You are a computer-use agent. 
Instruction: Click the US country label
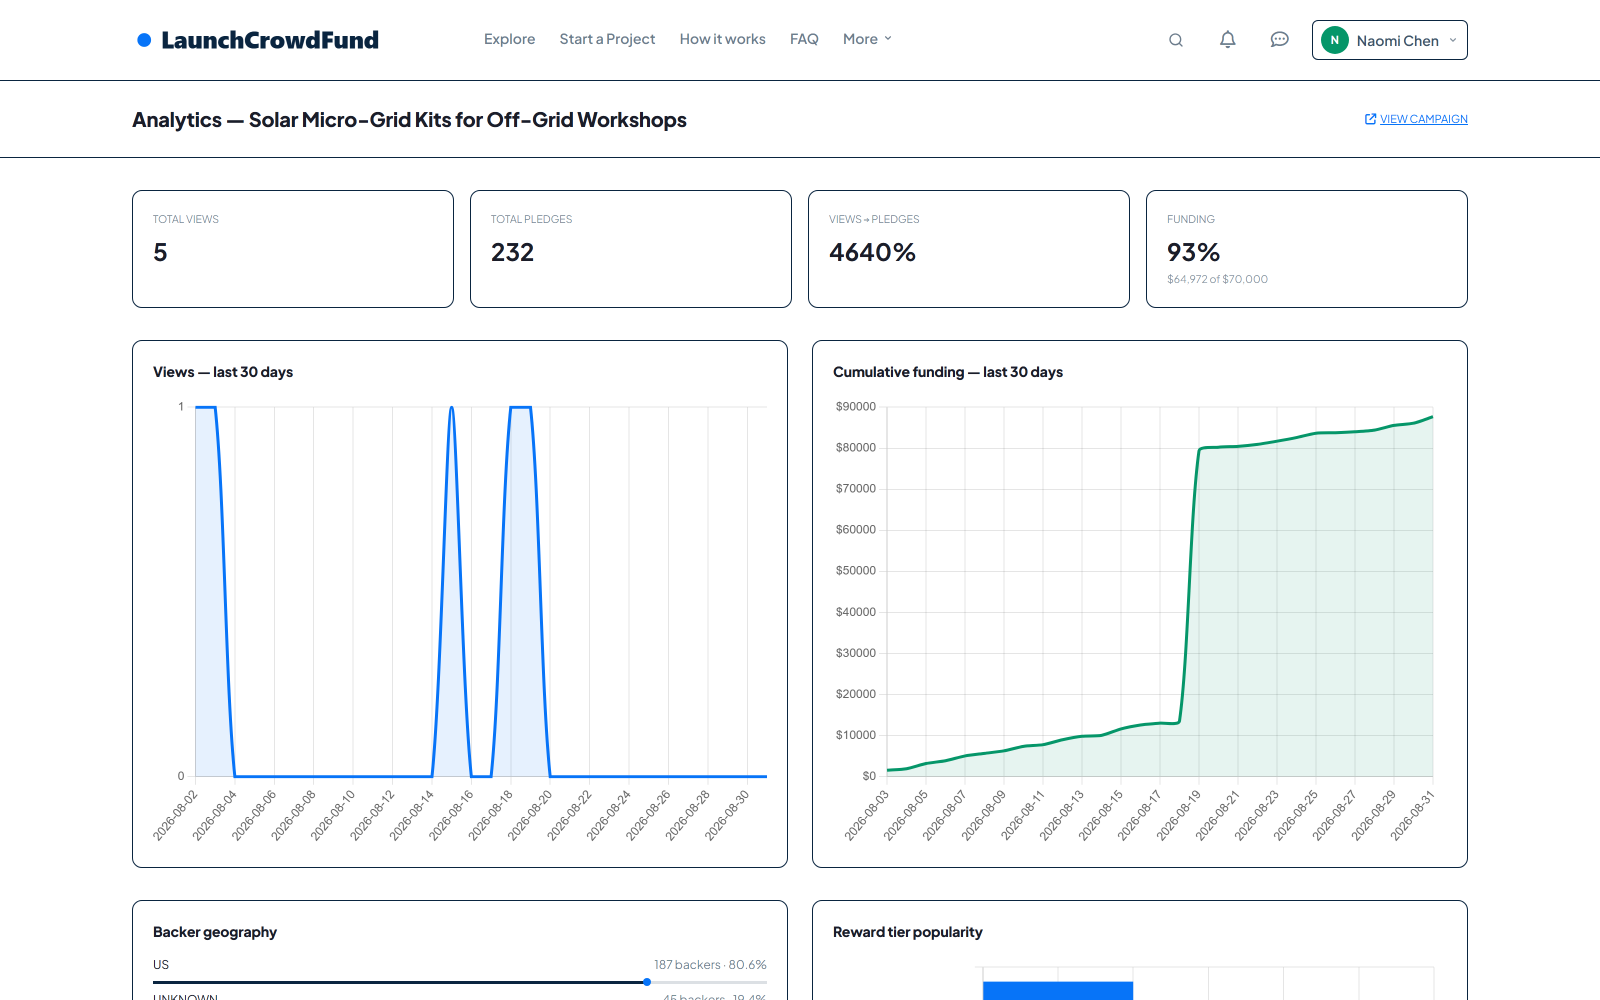[x=161, y=965]
